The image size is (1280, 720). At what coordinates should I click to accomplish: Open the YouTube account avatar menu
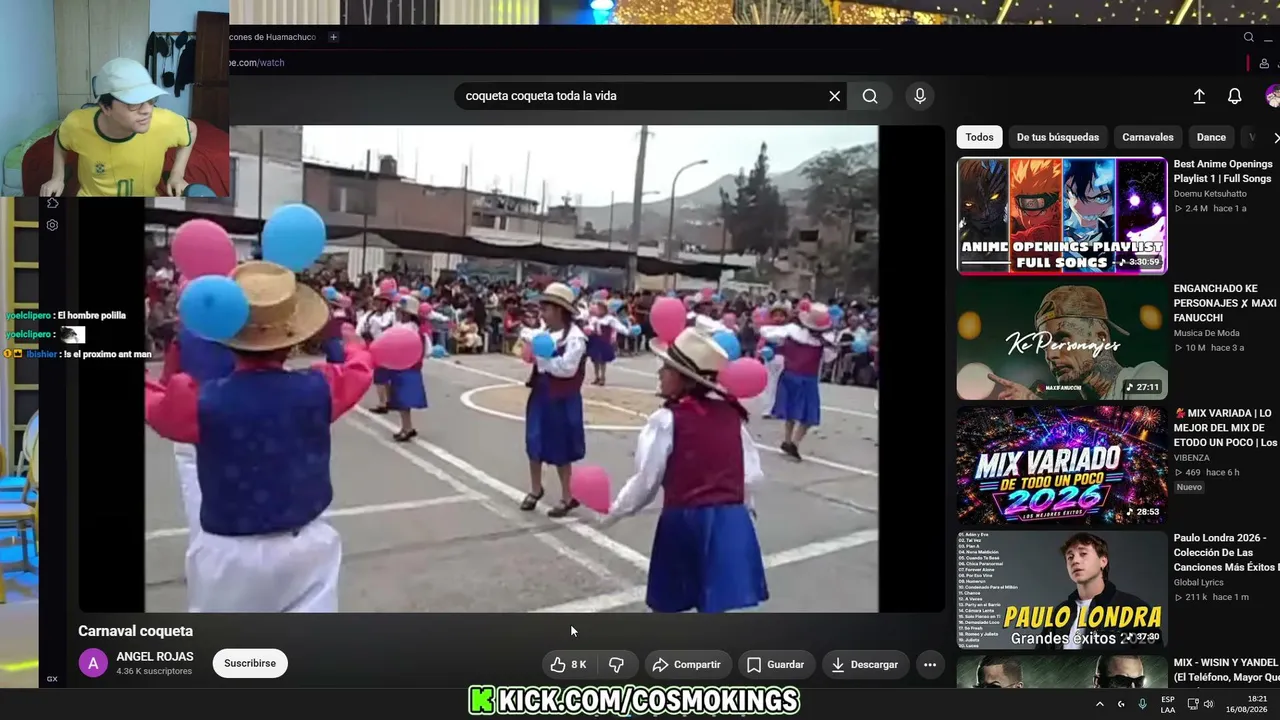[1272, 96]
